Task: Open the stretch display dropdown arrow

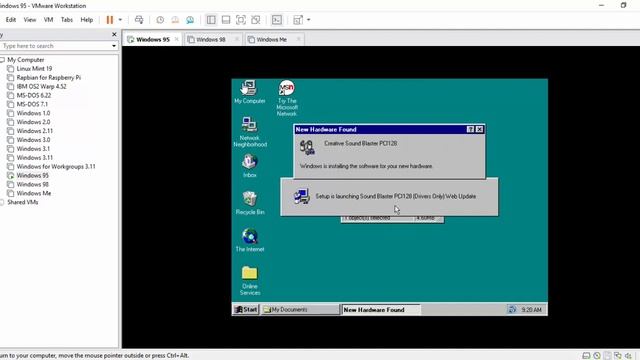Action: 309,20
